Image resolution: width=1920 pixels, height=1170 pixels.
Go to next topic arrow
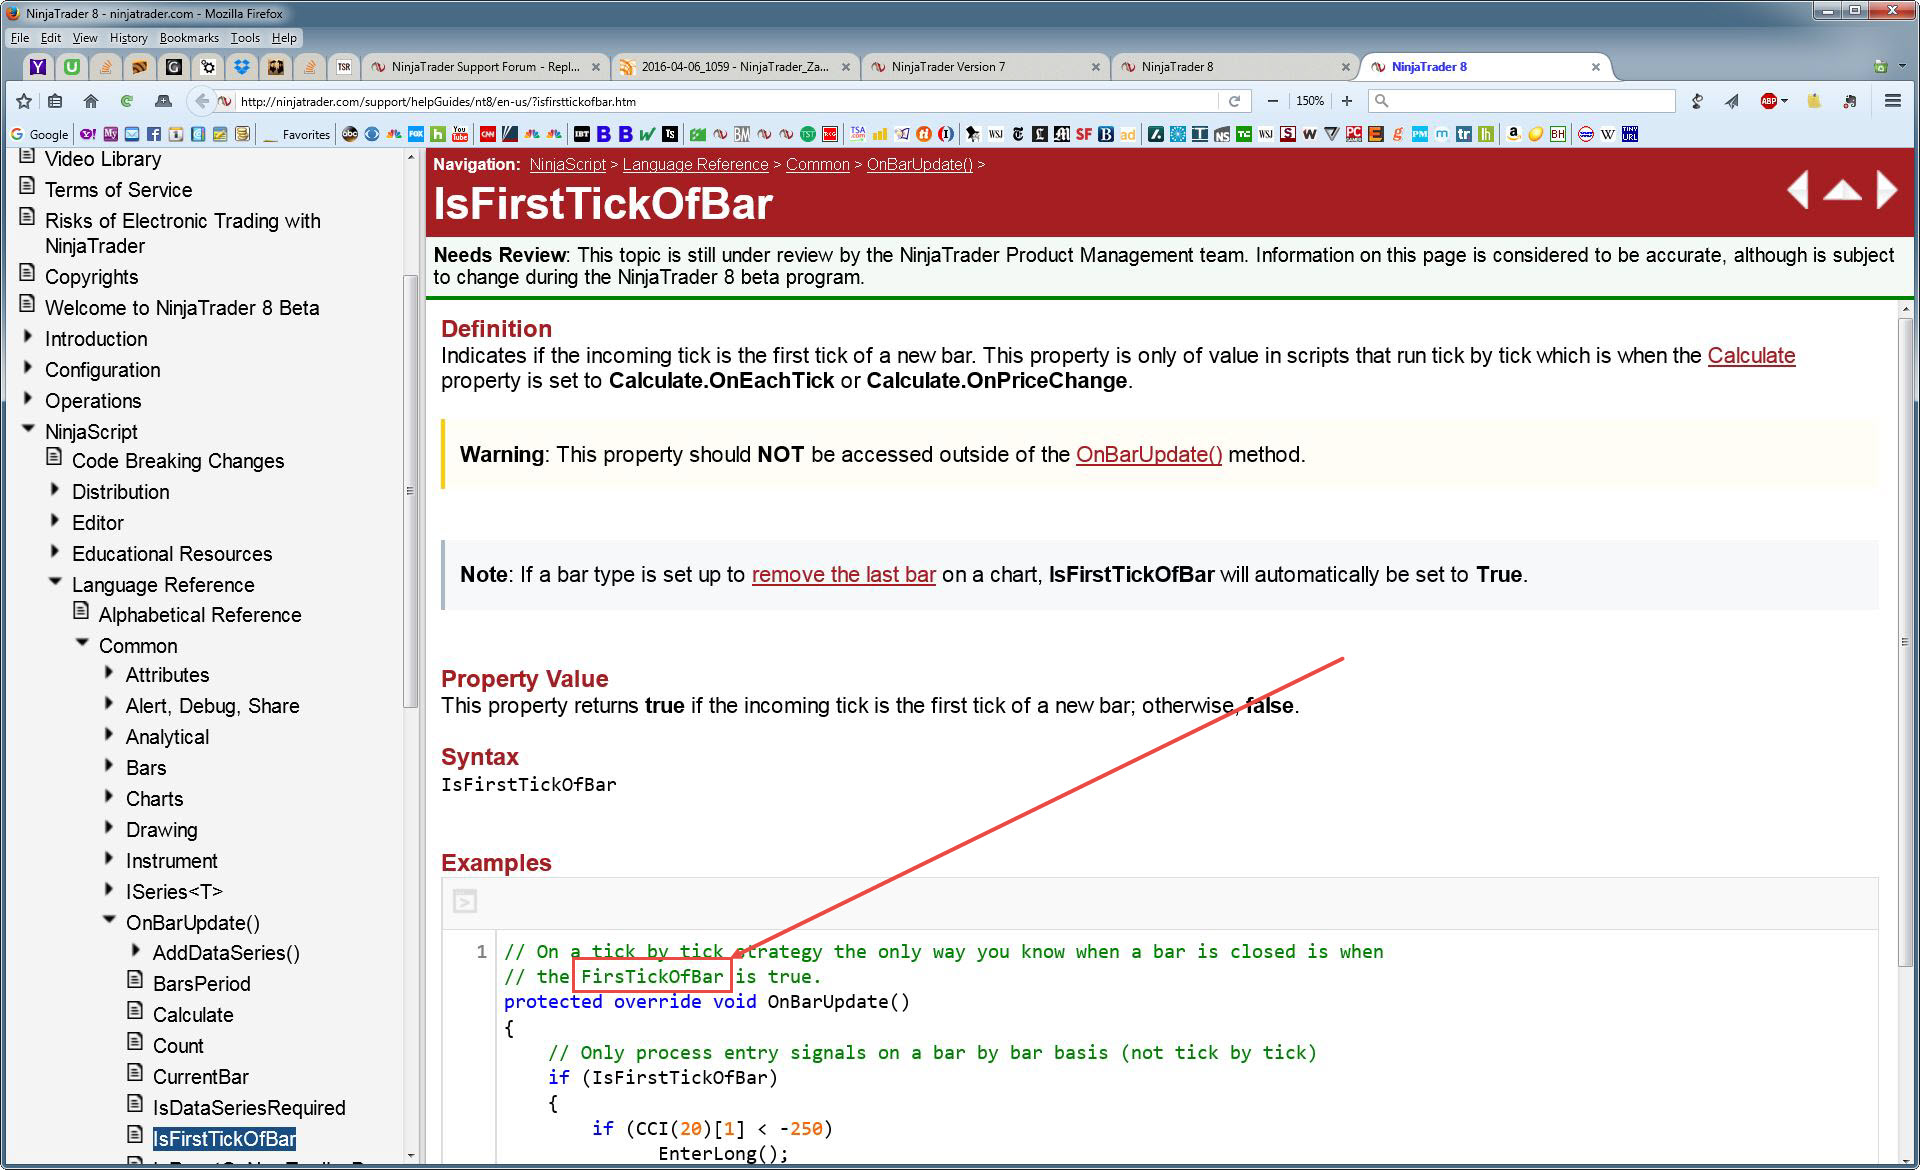pos(1886,190)
